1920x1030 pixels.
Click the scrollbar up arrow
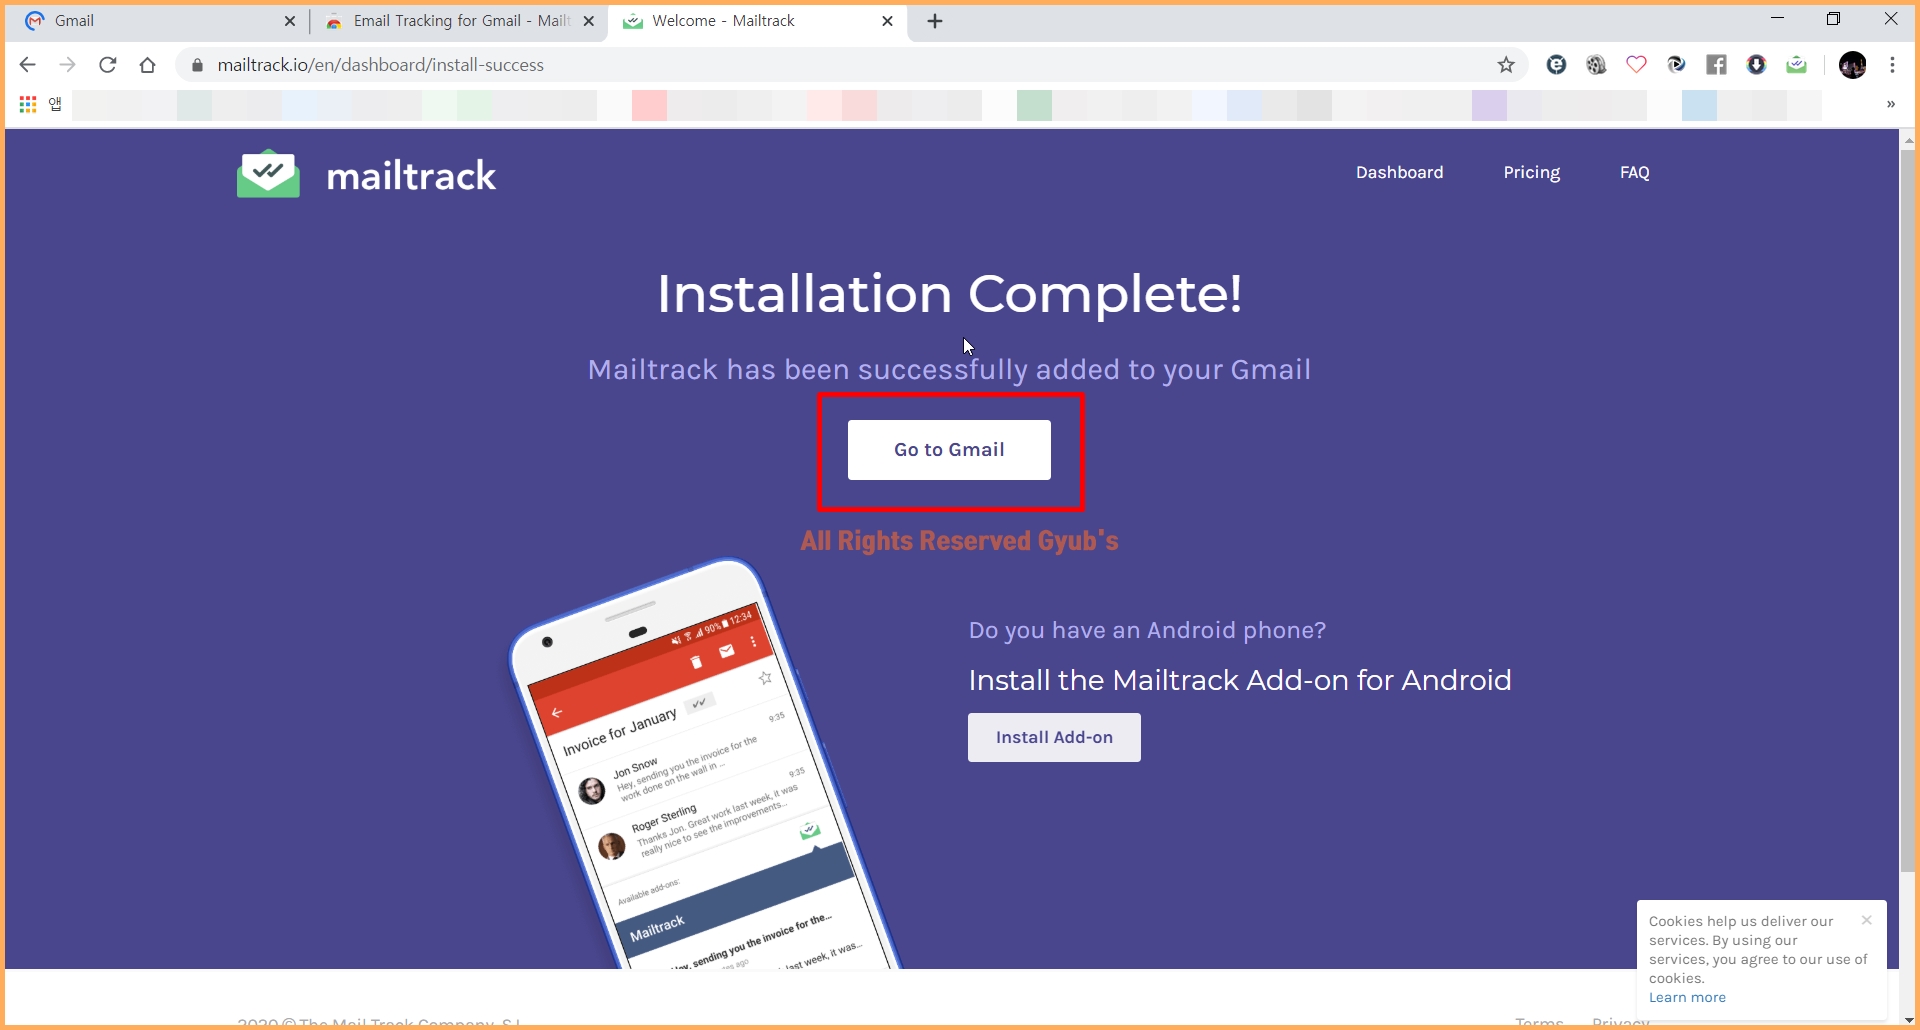click(x=1907, y=140)
